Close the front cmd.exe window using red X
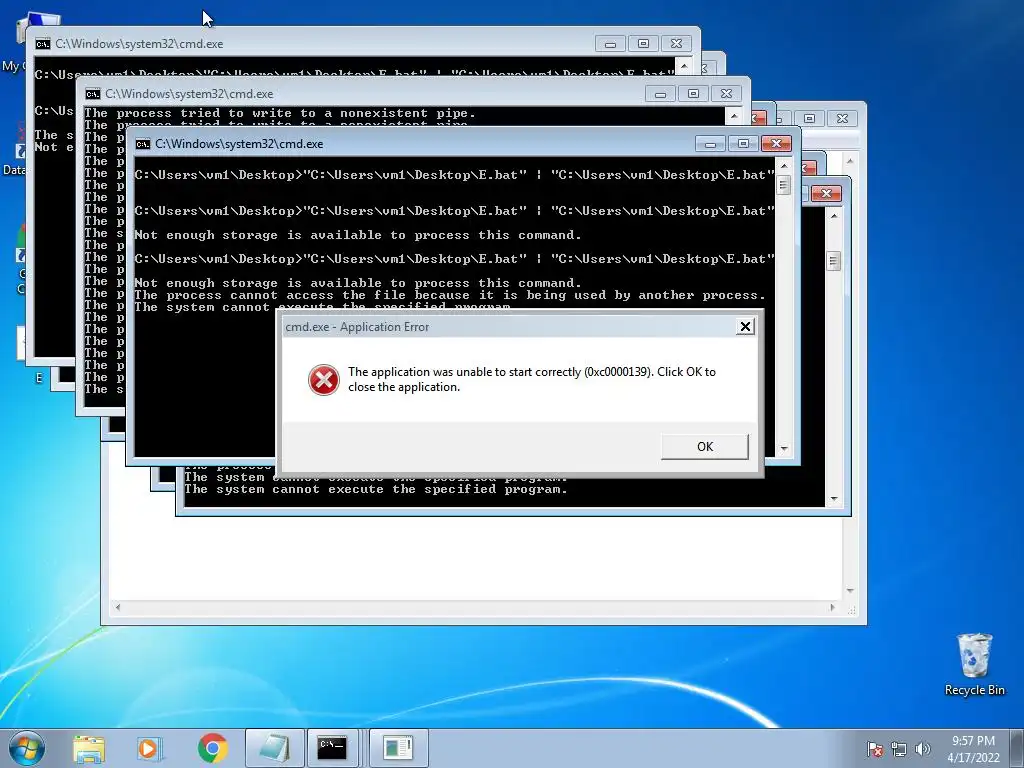 coord(776,144)
